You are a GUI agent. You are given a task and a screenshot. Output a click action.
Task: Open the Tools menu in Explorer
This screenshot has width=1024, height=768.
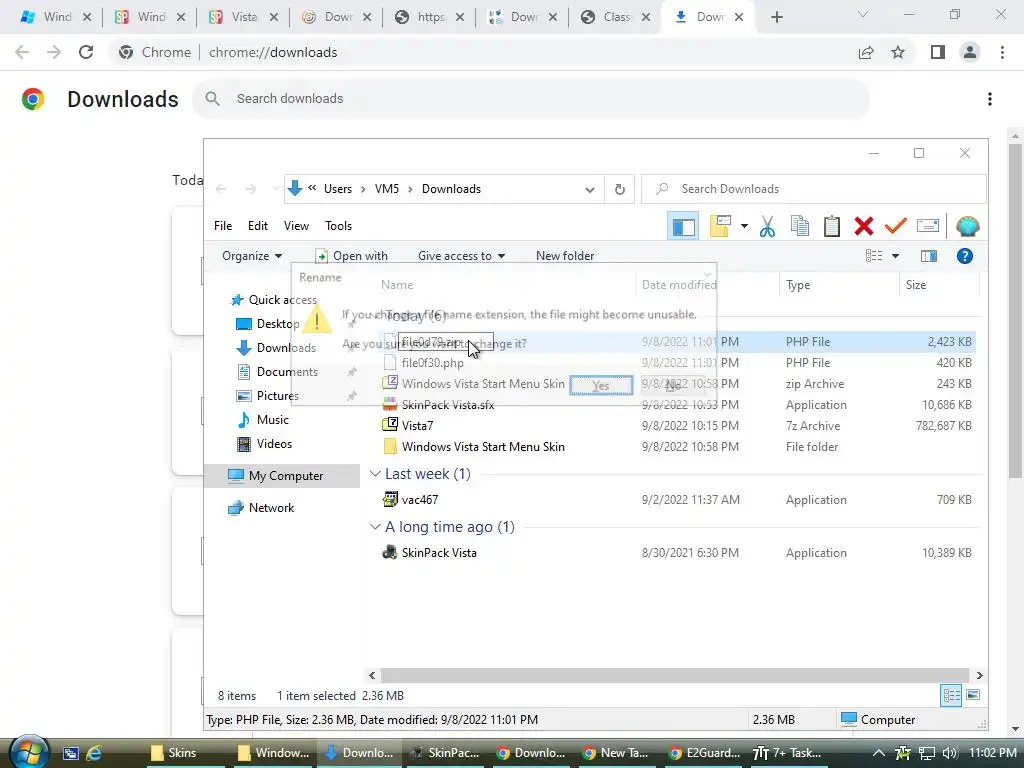pos(338,226)
